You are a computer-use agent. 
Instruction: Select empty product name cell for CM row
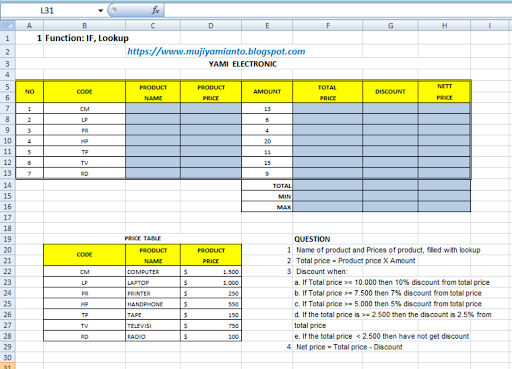point(153,109)
